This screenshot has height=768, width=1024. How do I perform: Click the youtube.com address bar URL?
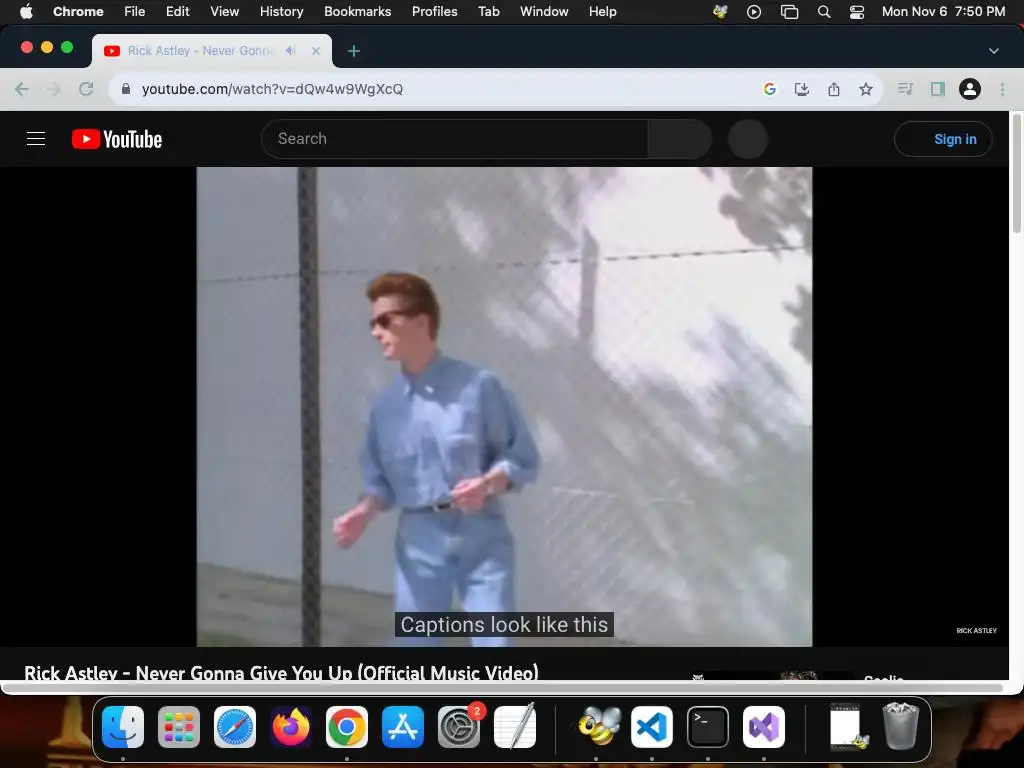point(272,89)
